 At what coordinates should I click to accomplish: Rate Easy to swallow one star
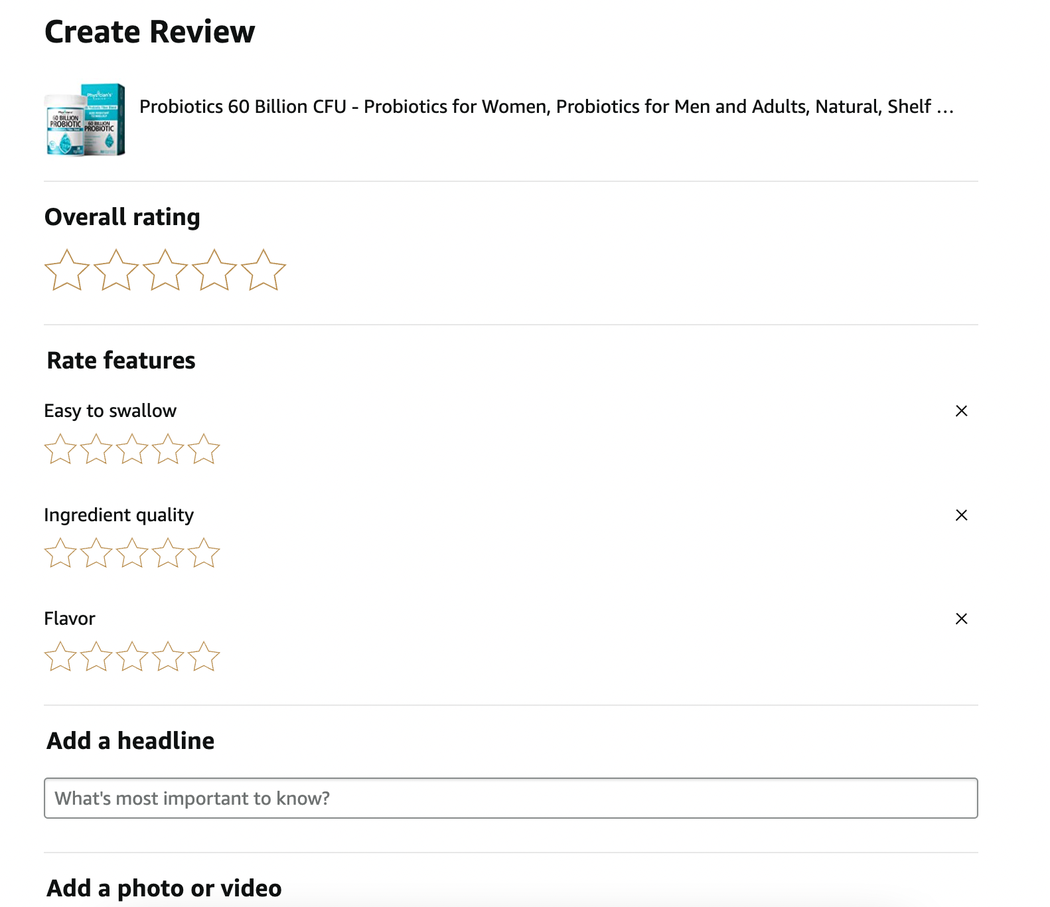pyautogui.click(x=60, y=450)
